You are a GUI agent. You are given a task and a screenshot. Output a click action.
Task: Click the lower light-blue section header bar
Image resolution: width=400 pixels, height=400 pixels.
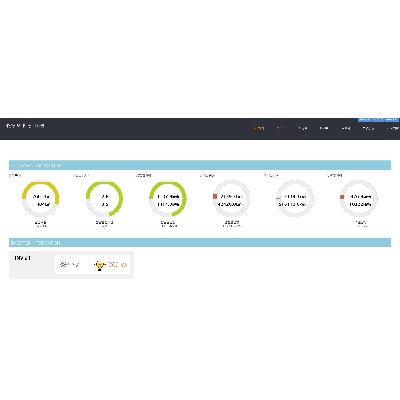click(200, 243)
